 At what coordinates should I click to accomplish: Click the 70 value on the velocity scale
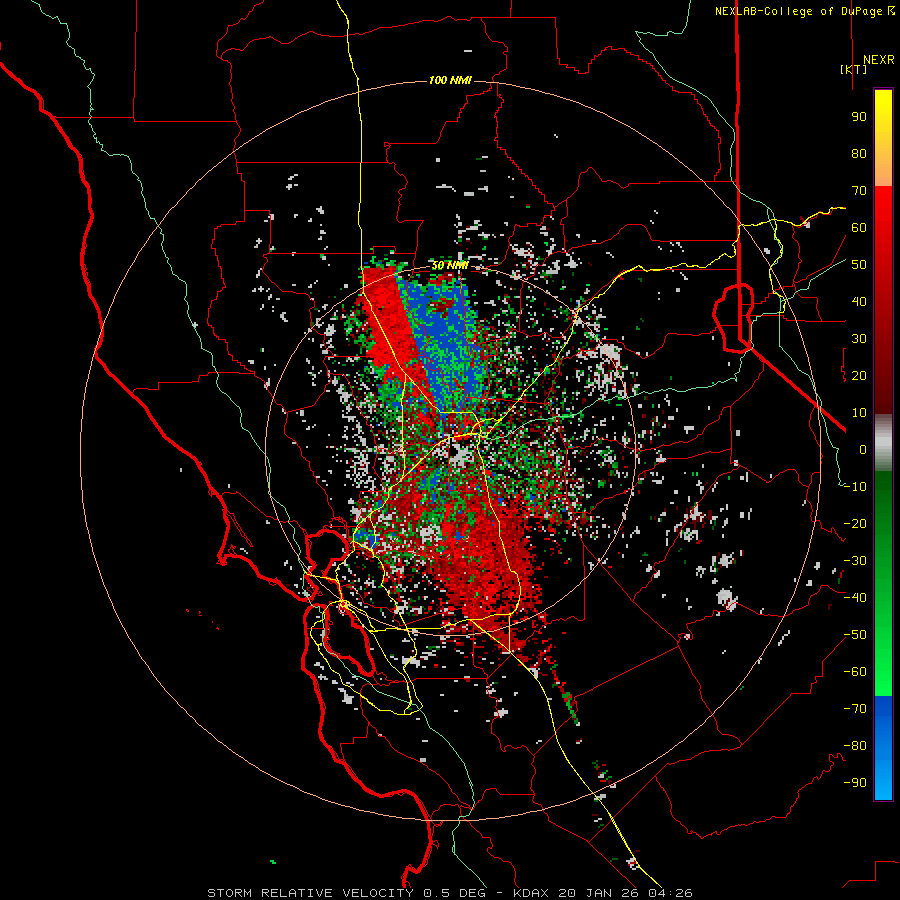pos(859,191)
